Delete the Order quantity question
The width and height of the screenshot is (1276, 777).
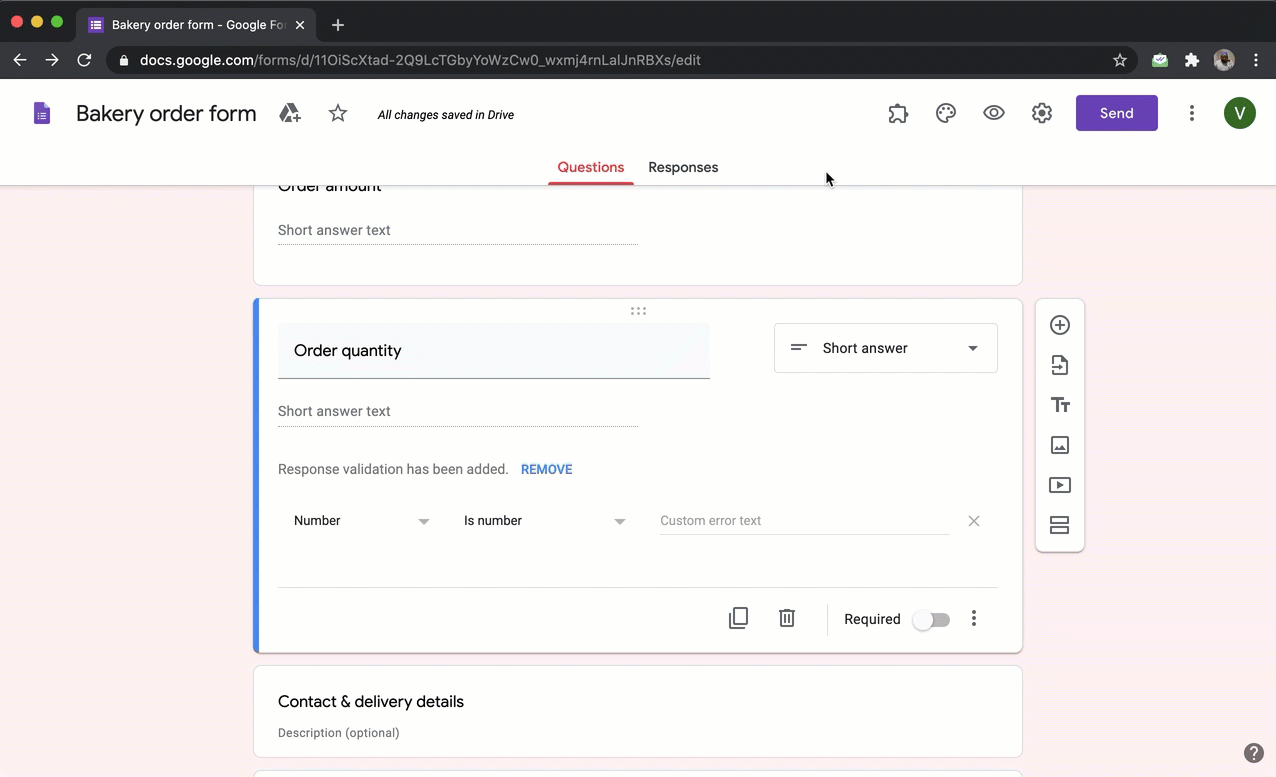tap(786, 618)
